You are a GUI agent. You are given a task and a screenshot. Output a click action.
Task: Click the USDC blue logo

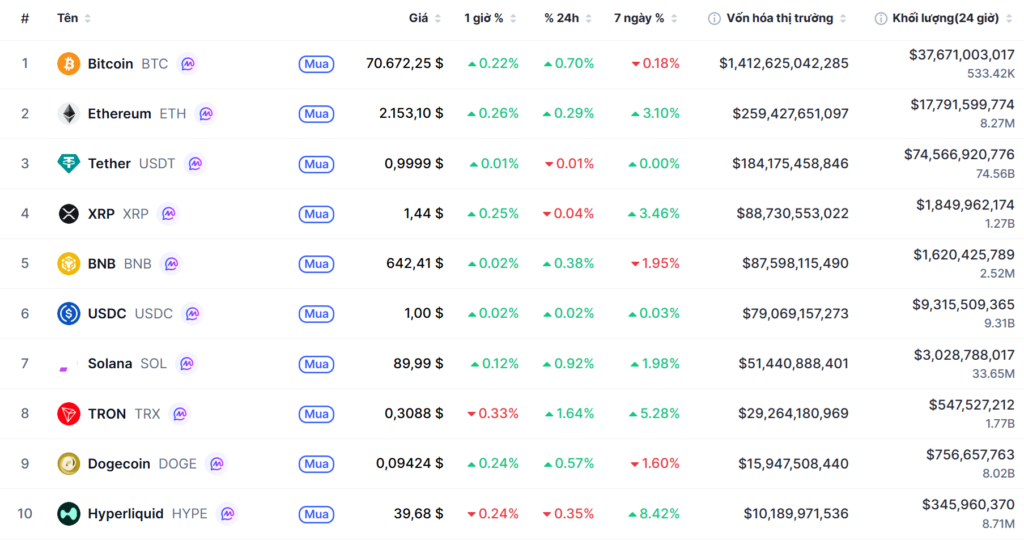69,314
